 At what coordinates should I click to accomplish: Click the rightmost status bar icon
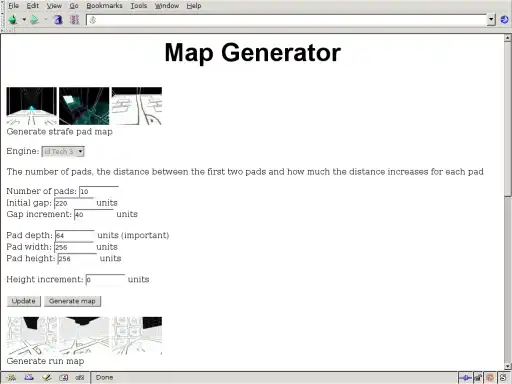click(503, 378)
